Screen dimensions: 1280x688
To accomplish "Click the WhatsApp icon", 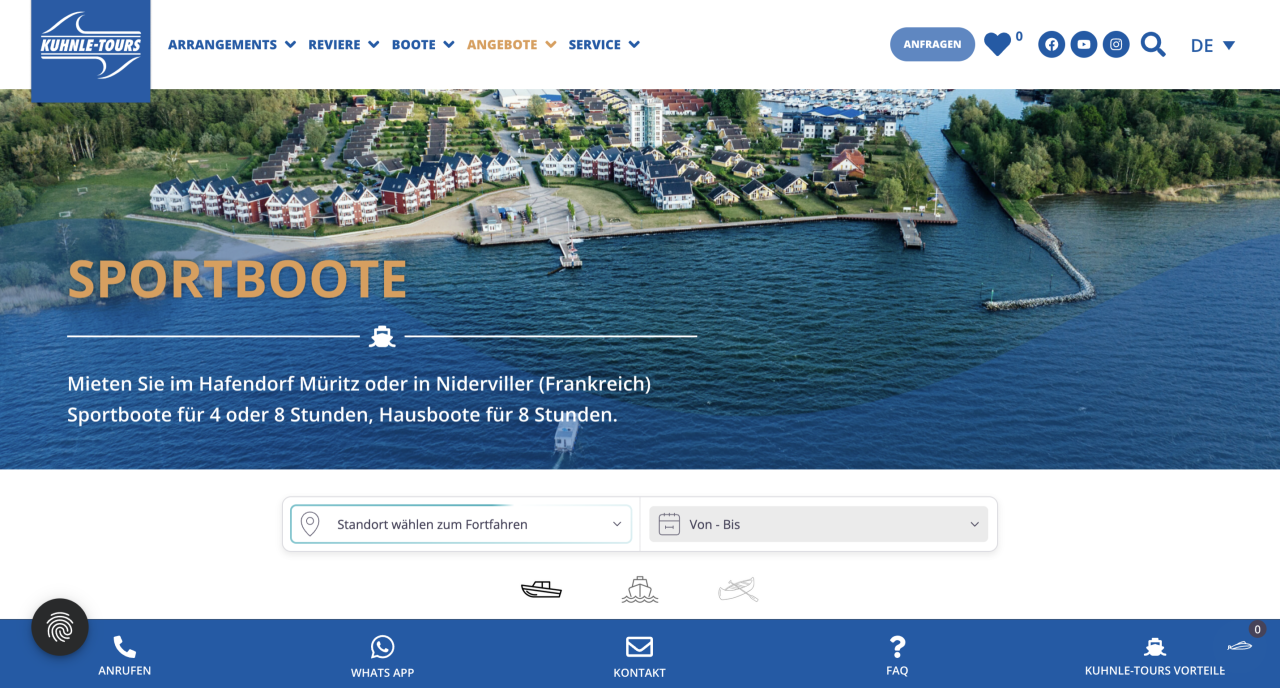I will pos(382,647).
